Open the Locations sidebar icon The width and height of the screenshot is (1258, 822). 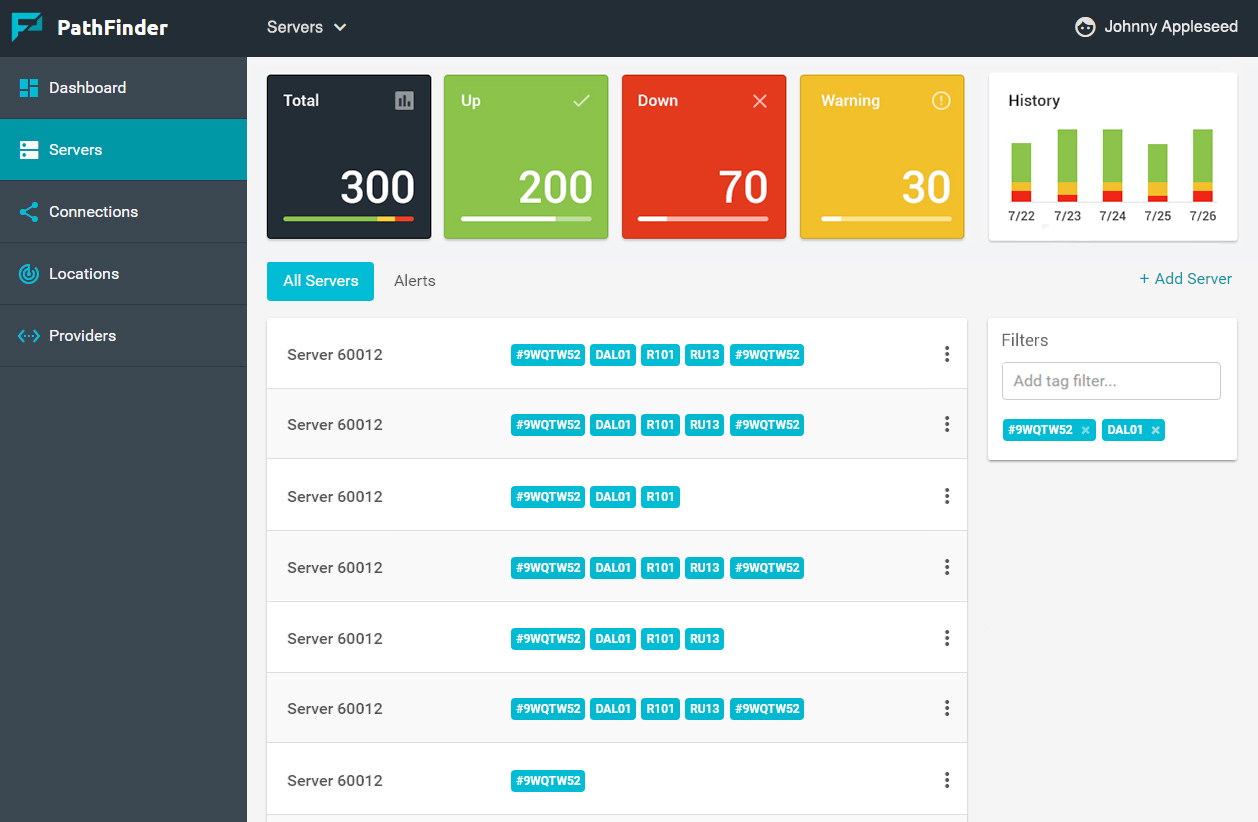29,274
